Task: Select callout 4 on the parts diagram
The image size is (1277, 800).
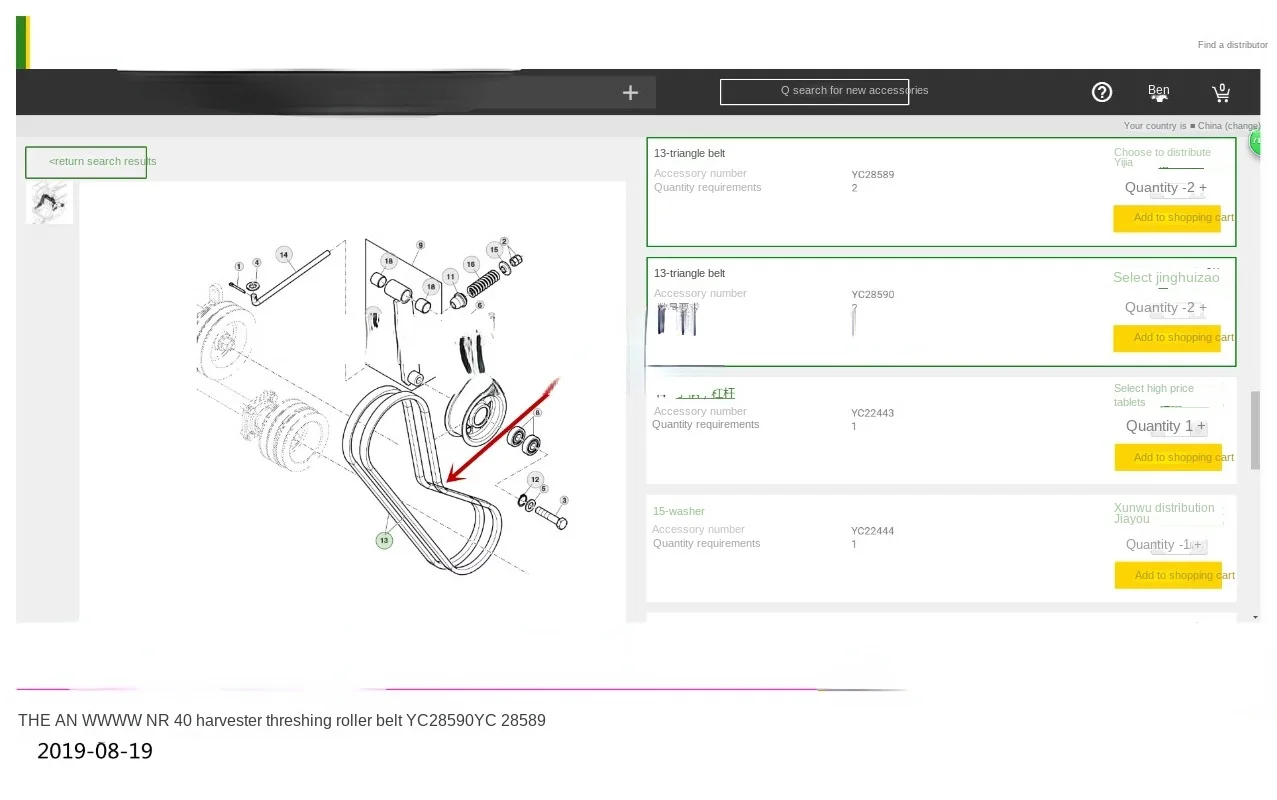Action: 257,262
